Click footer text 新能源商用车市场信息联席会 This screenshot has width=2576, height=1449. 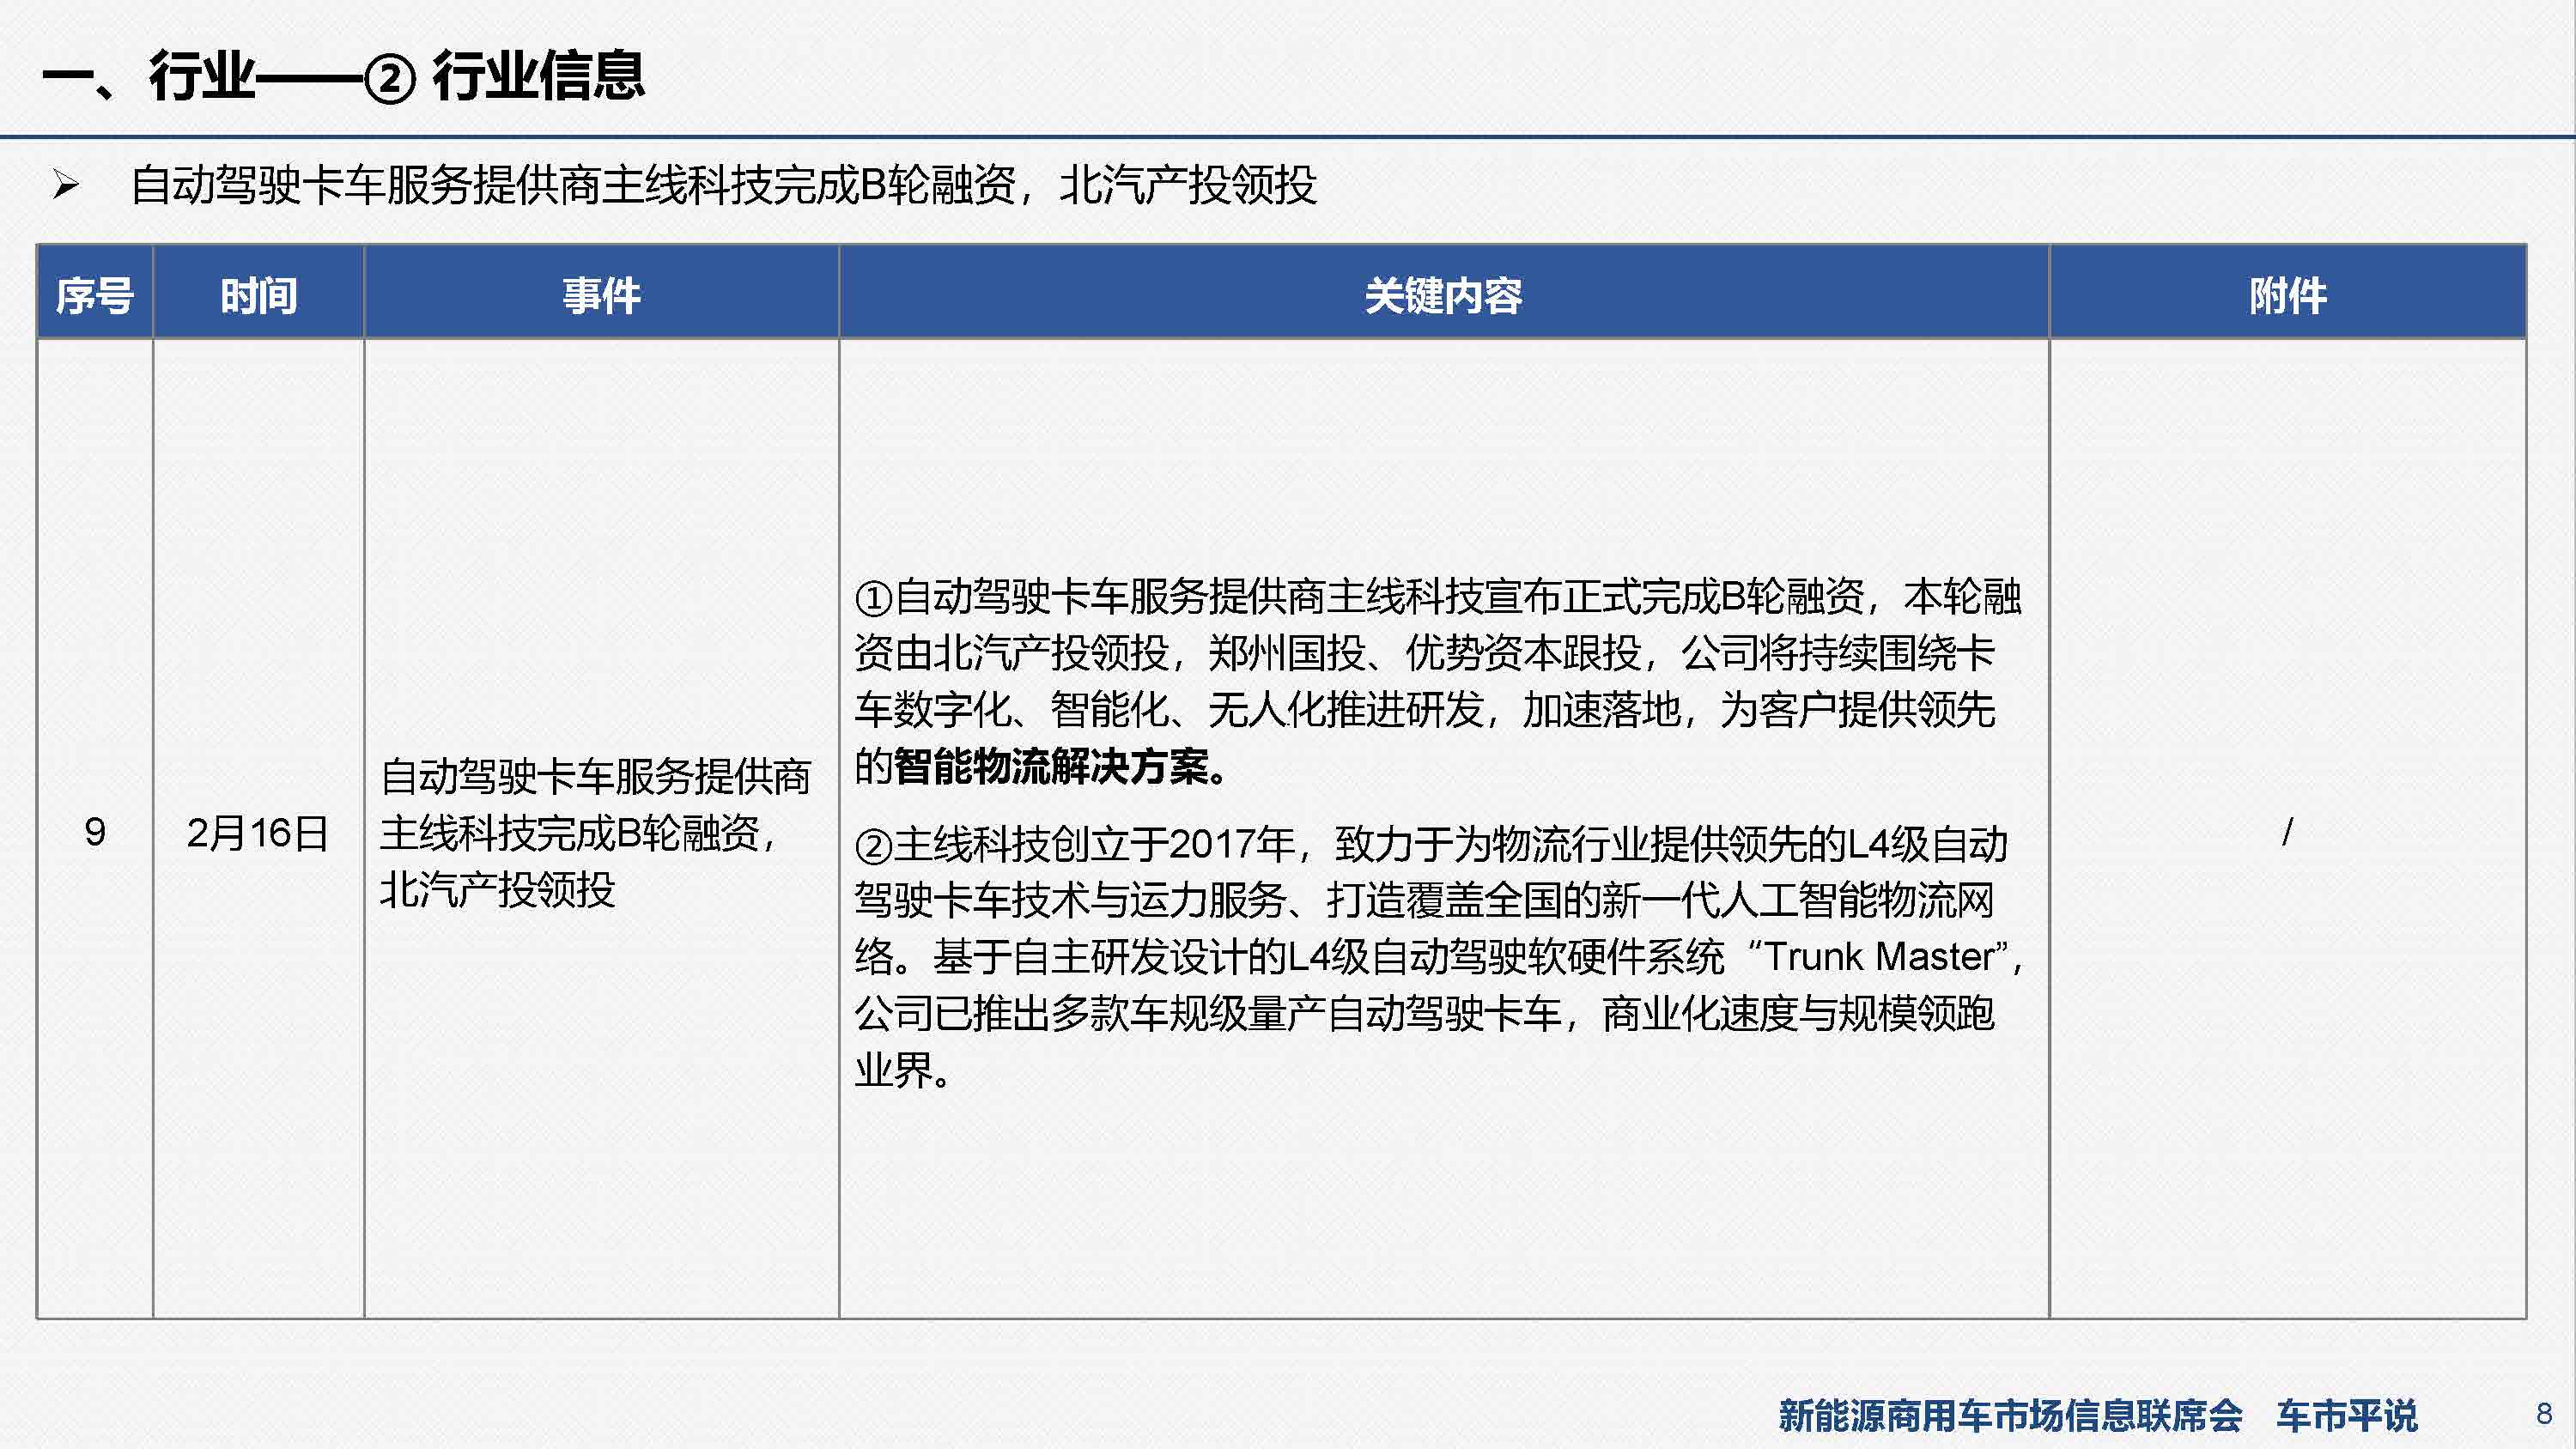(x=2010, y=1415)
